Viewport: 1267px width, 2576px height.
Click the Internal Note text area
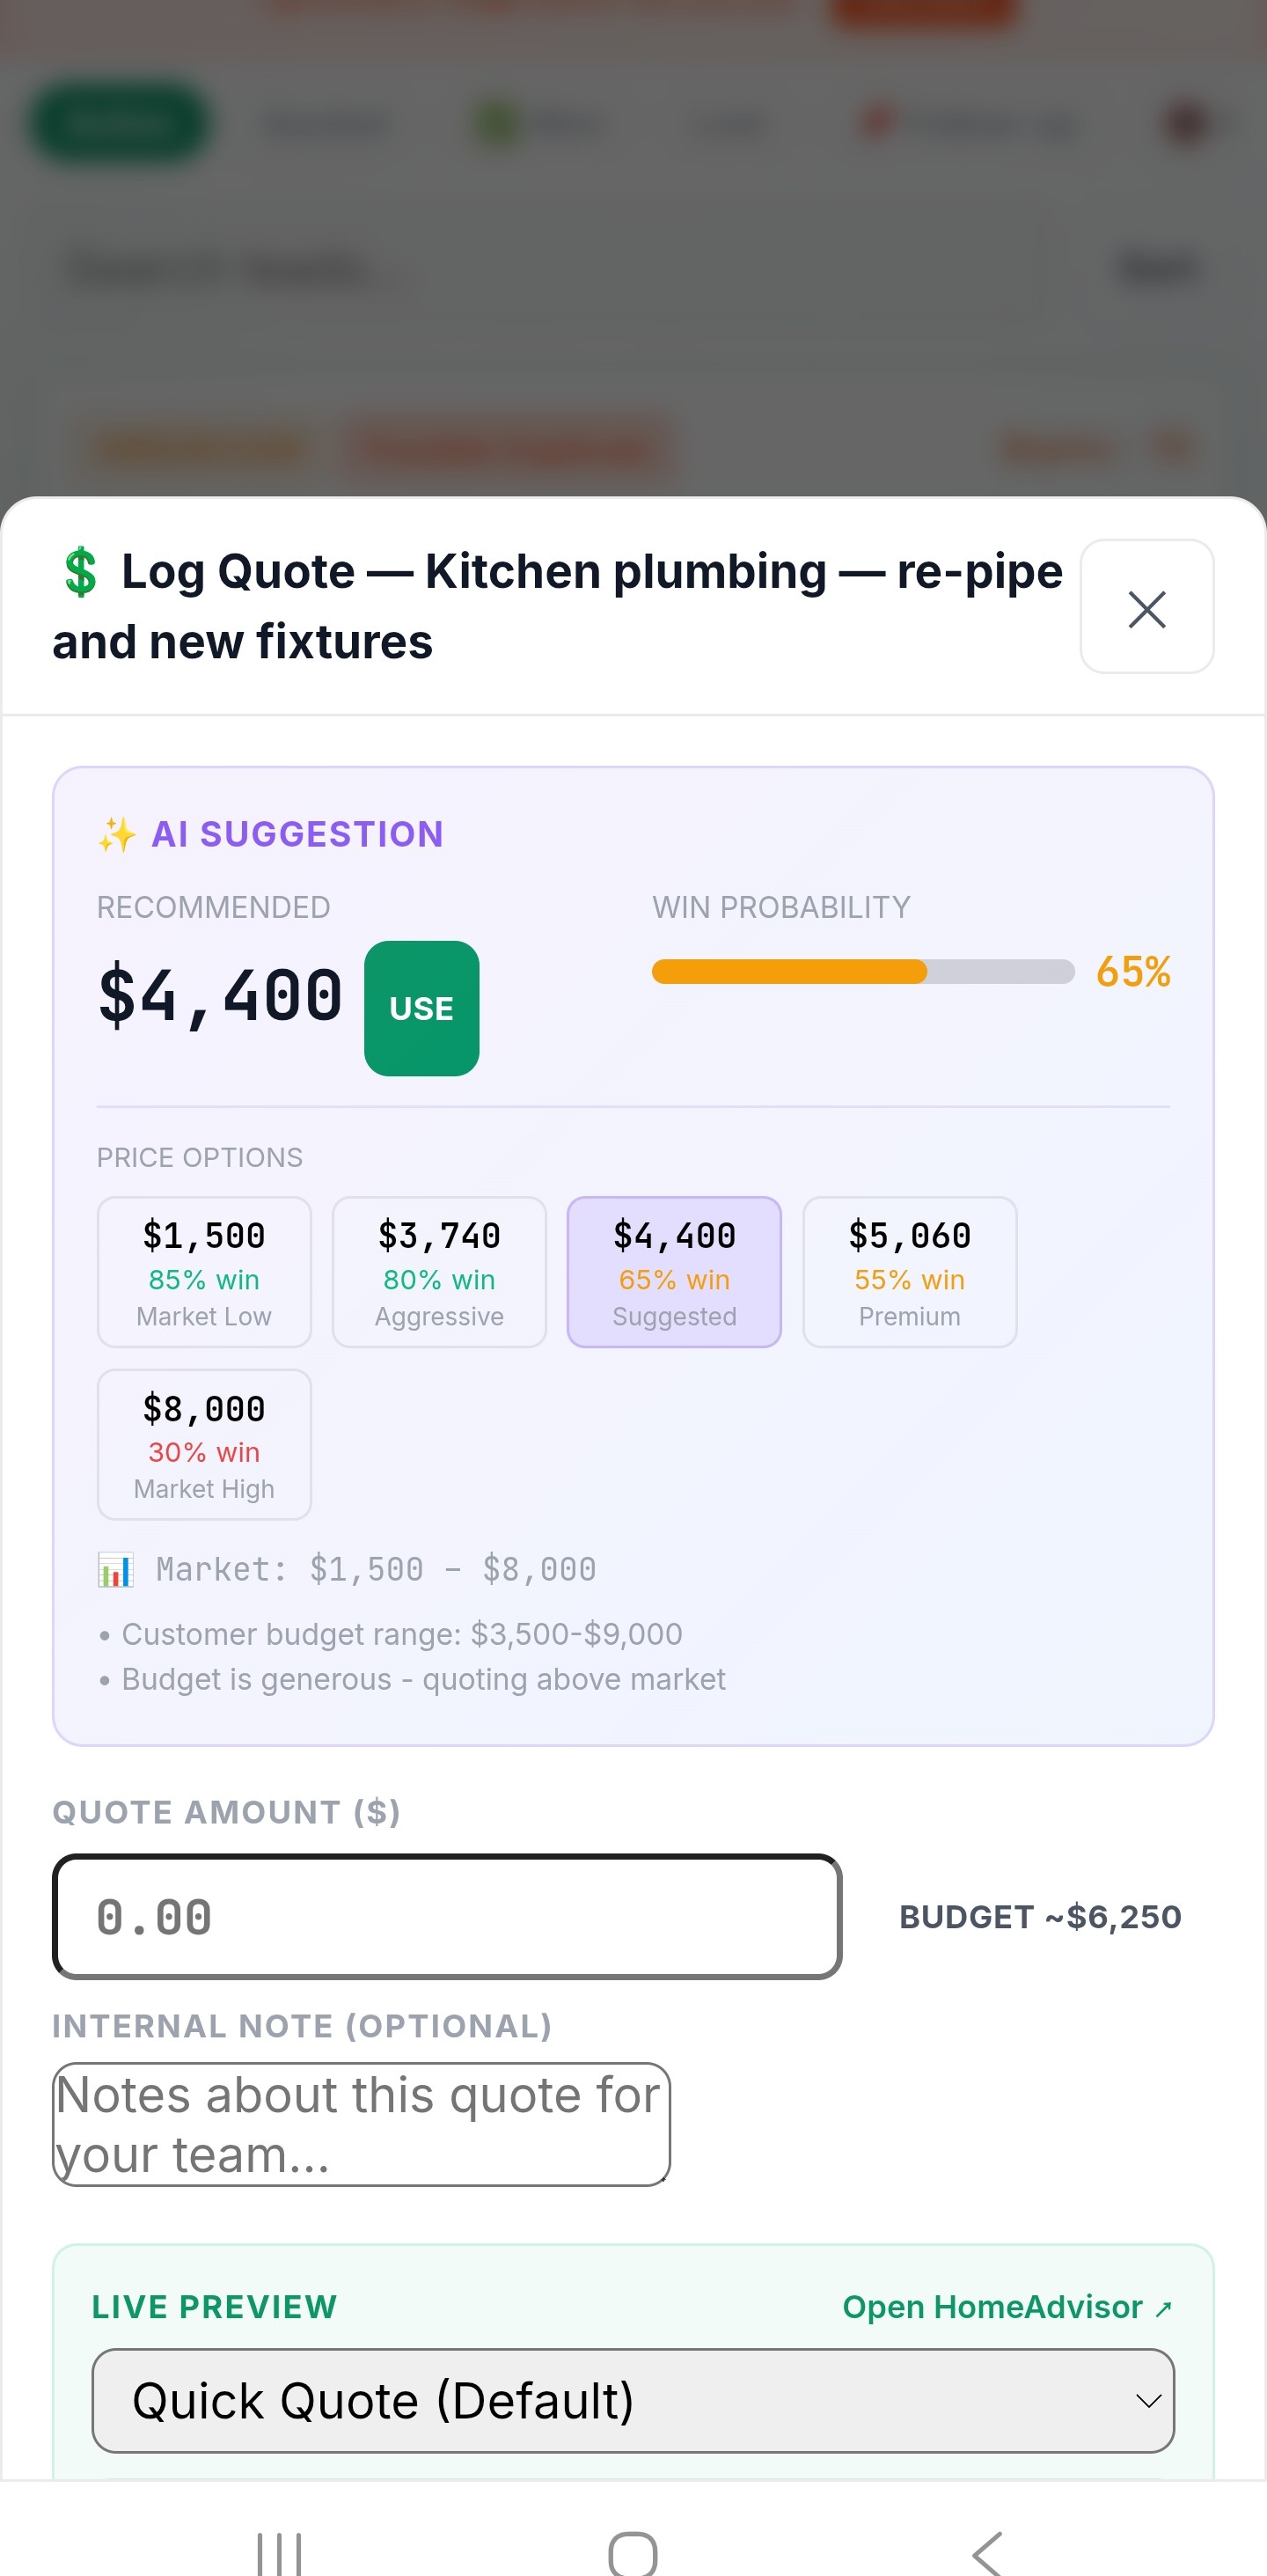361,2123
